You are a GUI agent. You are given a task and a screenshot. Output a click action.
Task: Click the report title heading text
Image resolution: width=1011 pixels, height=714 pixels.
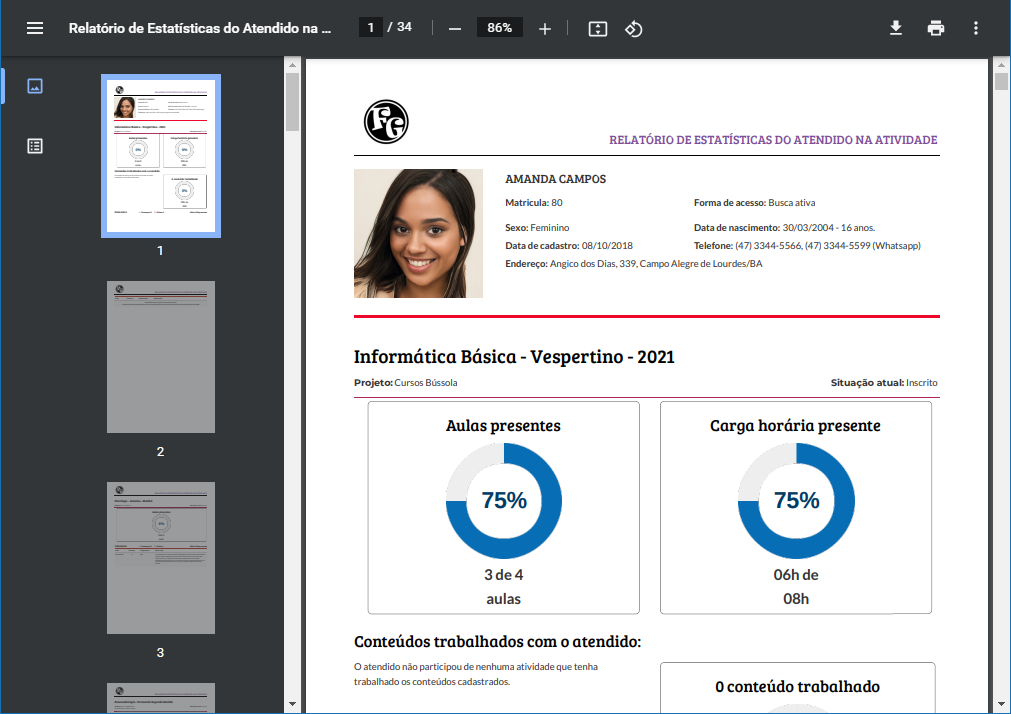pyautogui.click(x=773, y=140)
